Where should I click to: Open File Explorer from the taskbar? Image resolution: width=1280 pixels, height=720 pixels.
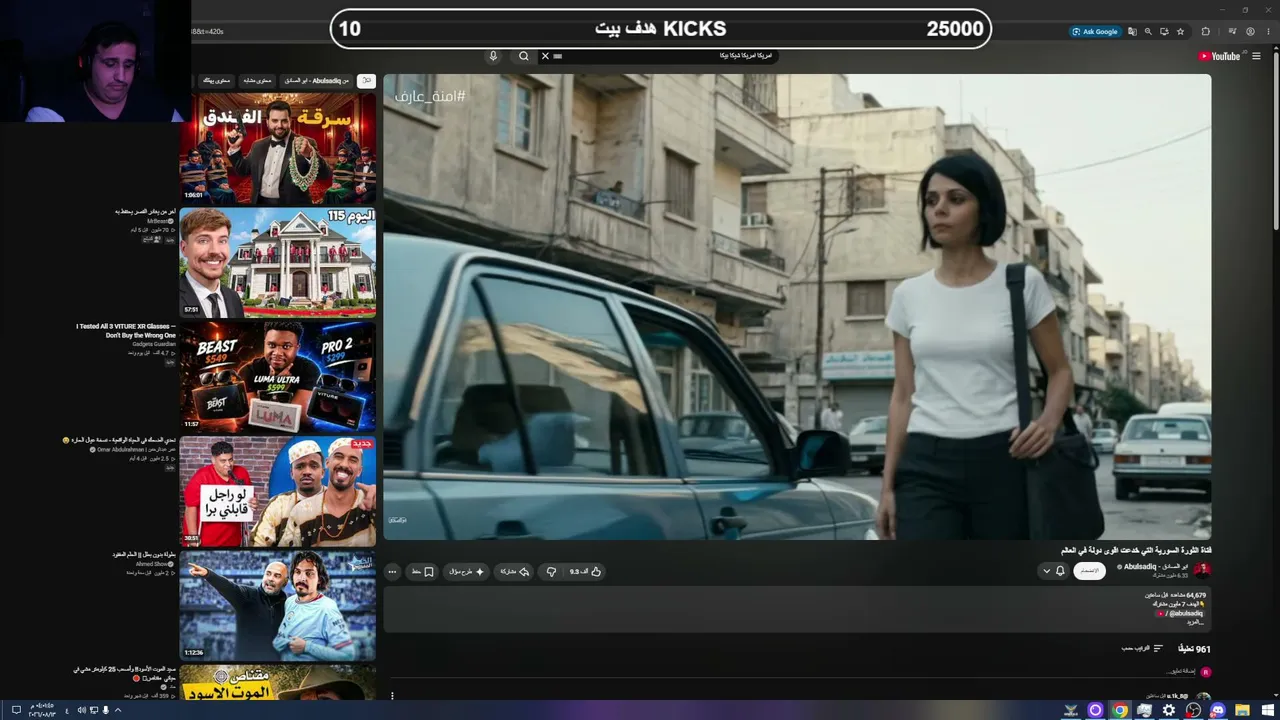pyautogui.click(x=1242, y=710)
